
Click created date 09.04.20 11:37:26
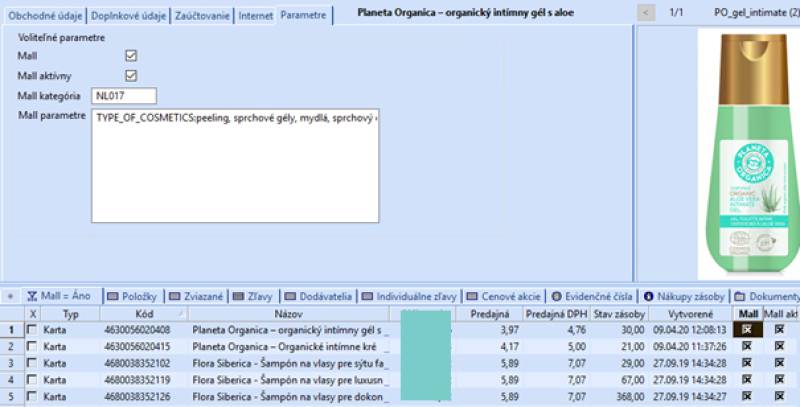(689, 347)
